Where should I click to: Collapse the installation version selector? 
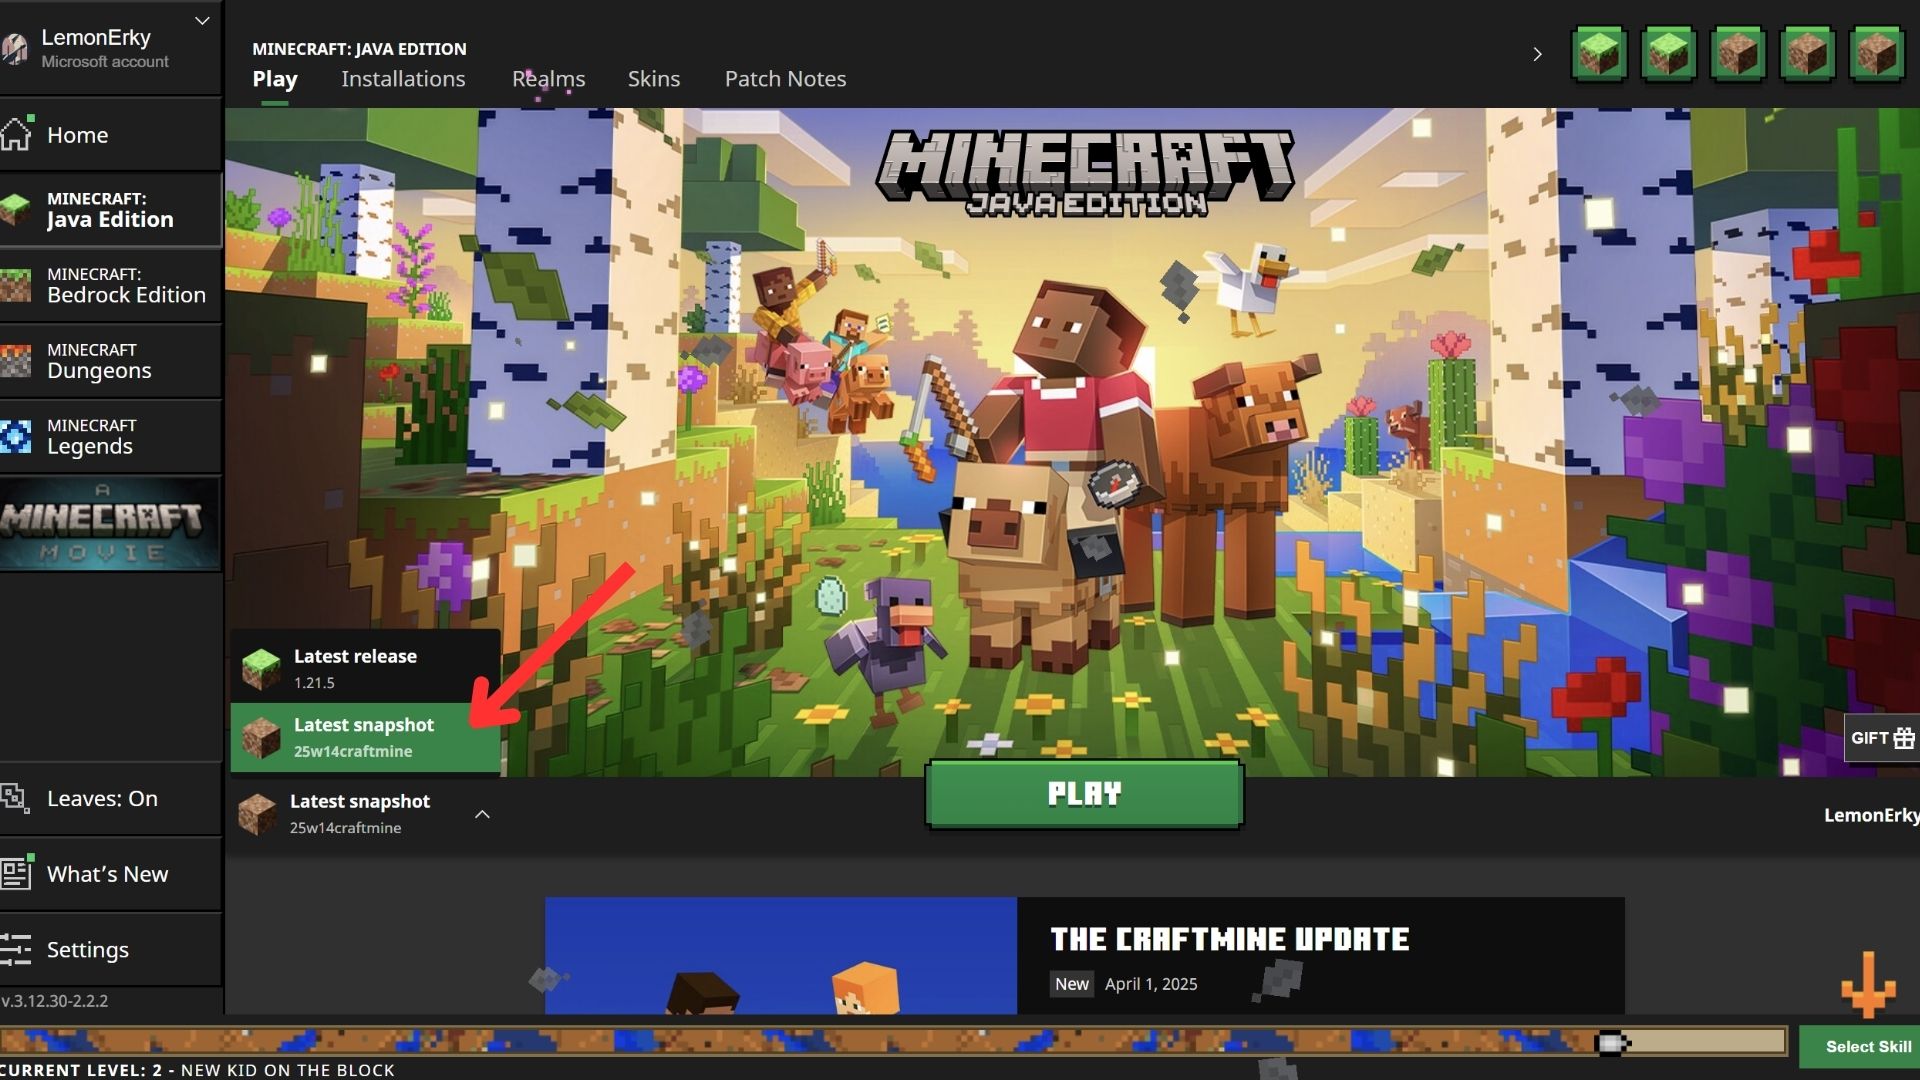482,814
